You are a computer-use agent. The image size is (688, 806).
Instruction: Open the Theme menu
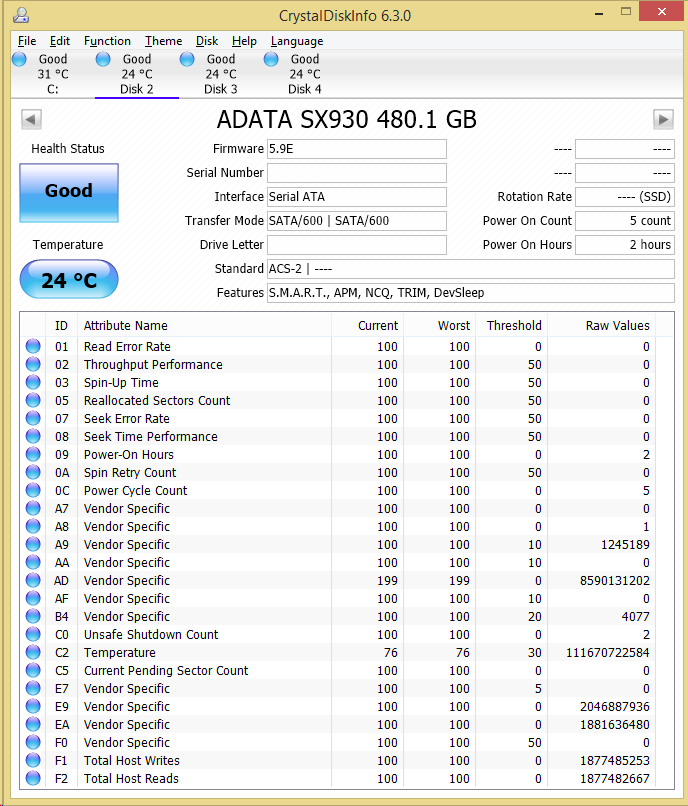pyautogui.click(x=163, y=41)
